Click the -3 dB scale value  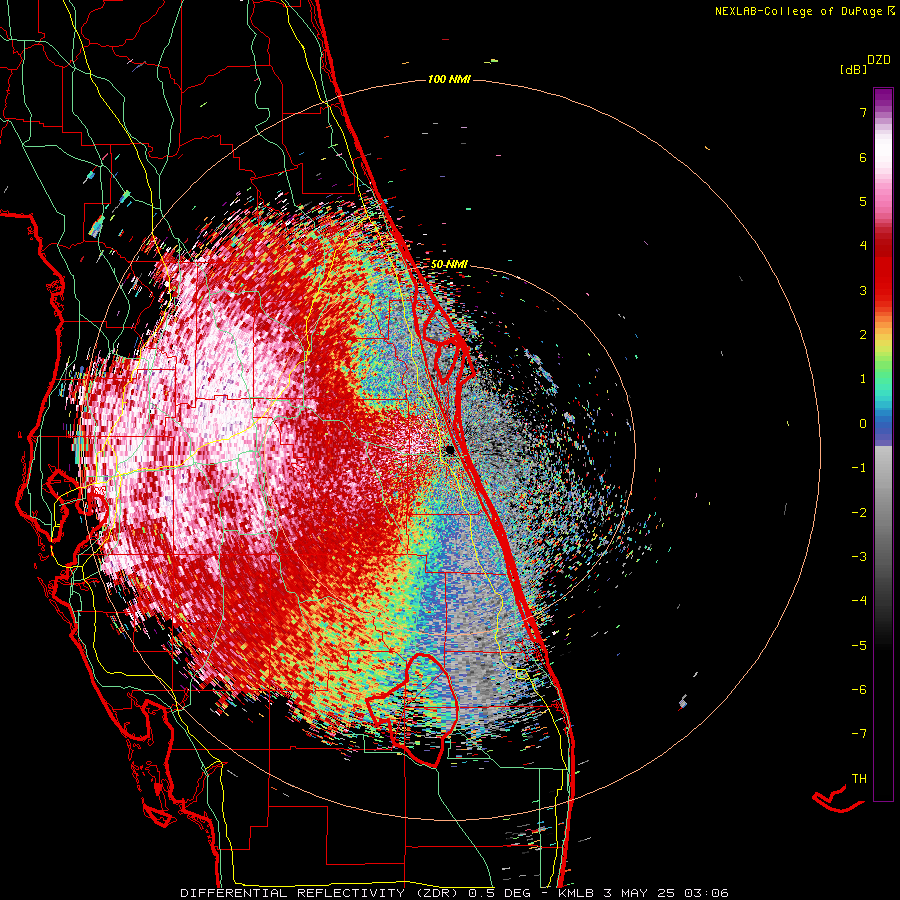click(x=859, y=557)
